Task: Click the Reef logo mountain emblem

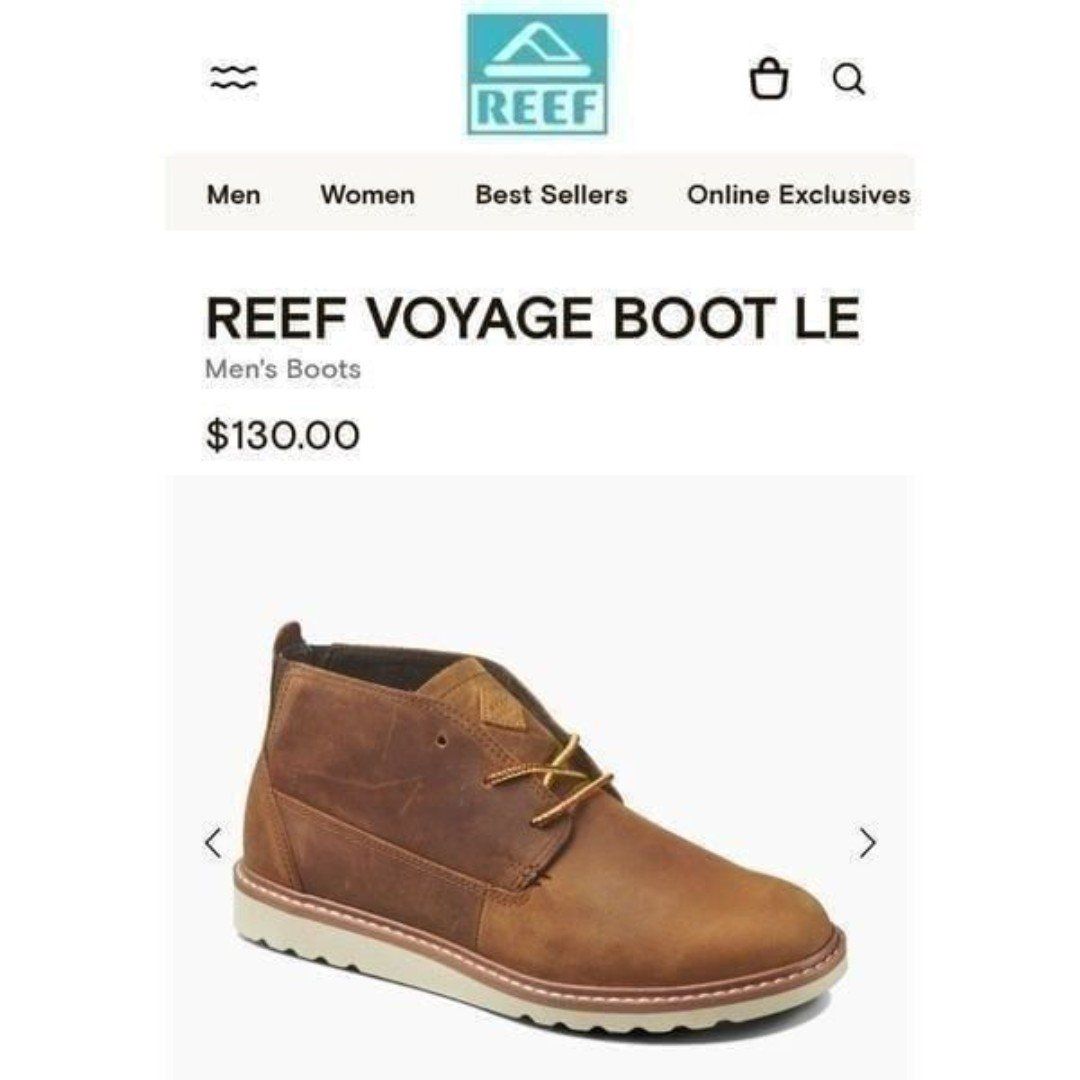Action: (537, 50)
